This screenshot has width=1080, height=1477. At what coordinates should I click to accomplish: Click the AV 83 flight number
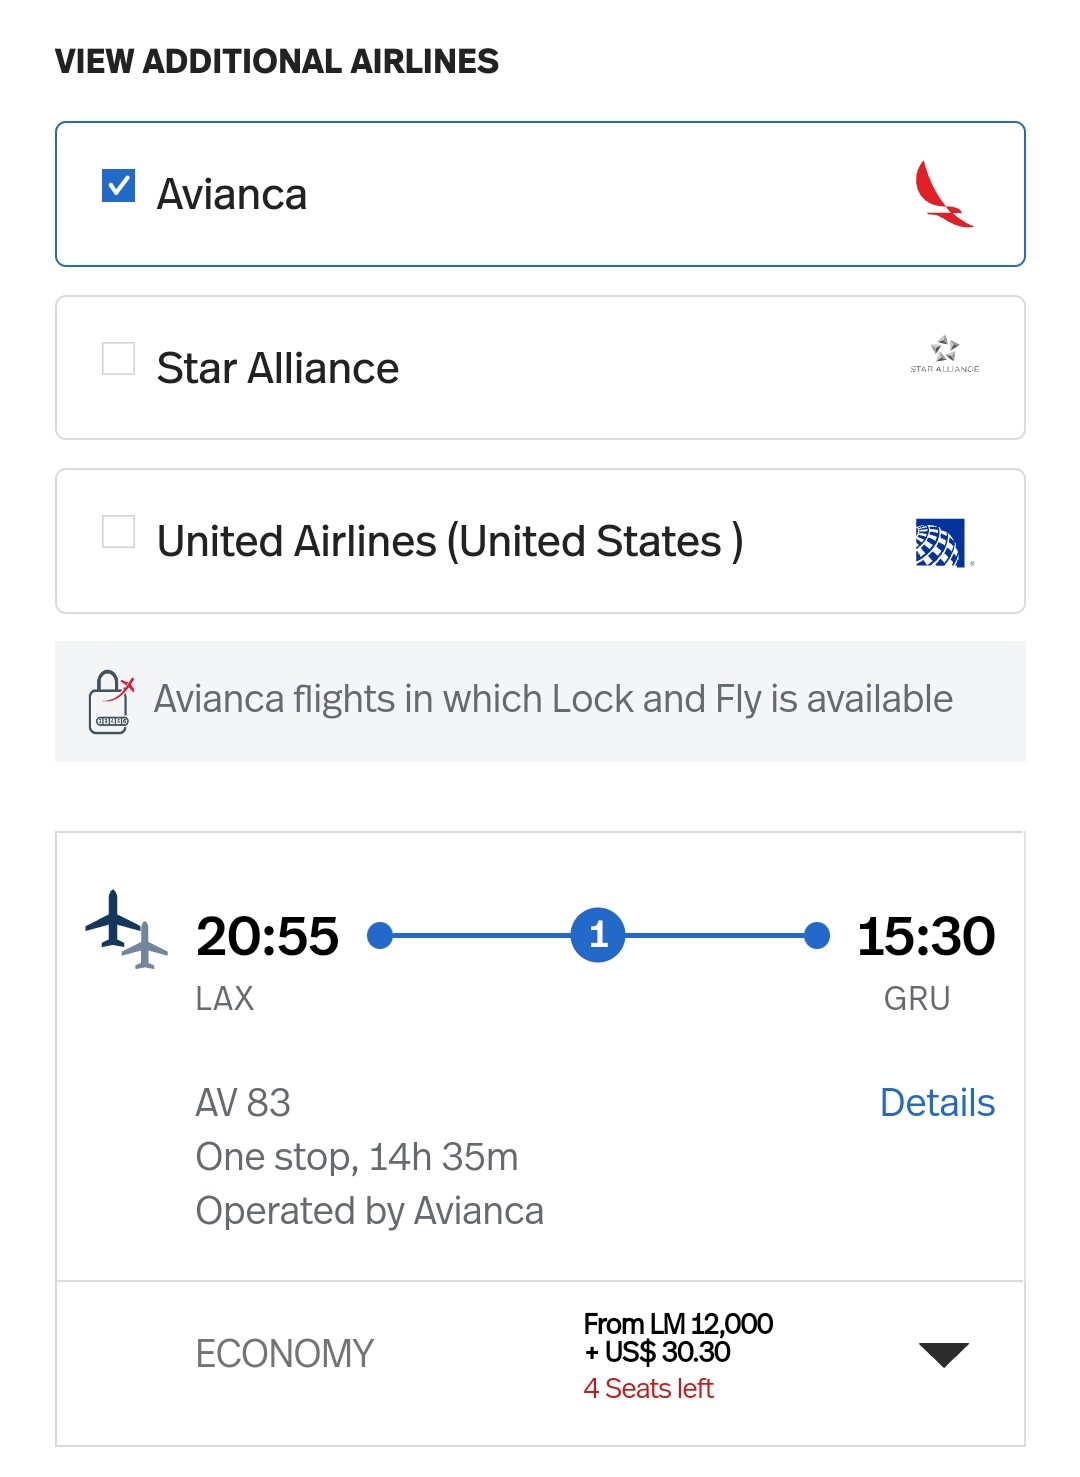[243, 1103]
